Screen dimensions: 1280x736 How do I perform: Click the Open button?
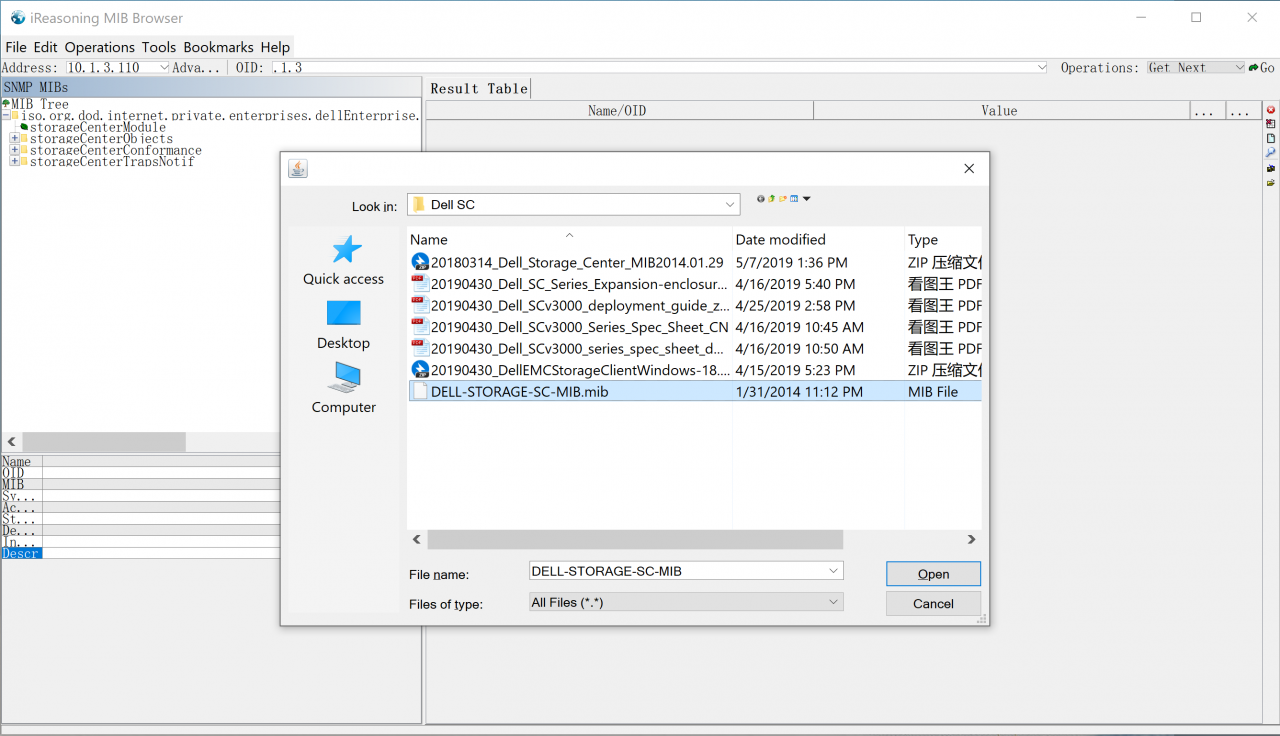point(933,574)
